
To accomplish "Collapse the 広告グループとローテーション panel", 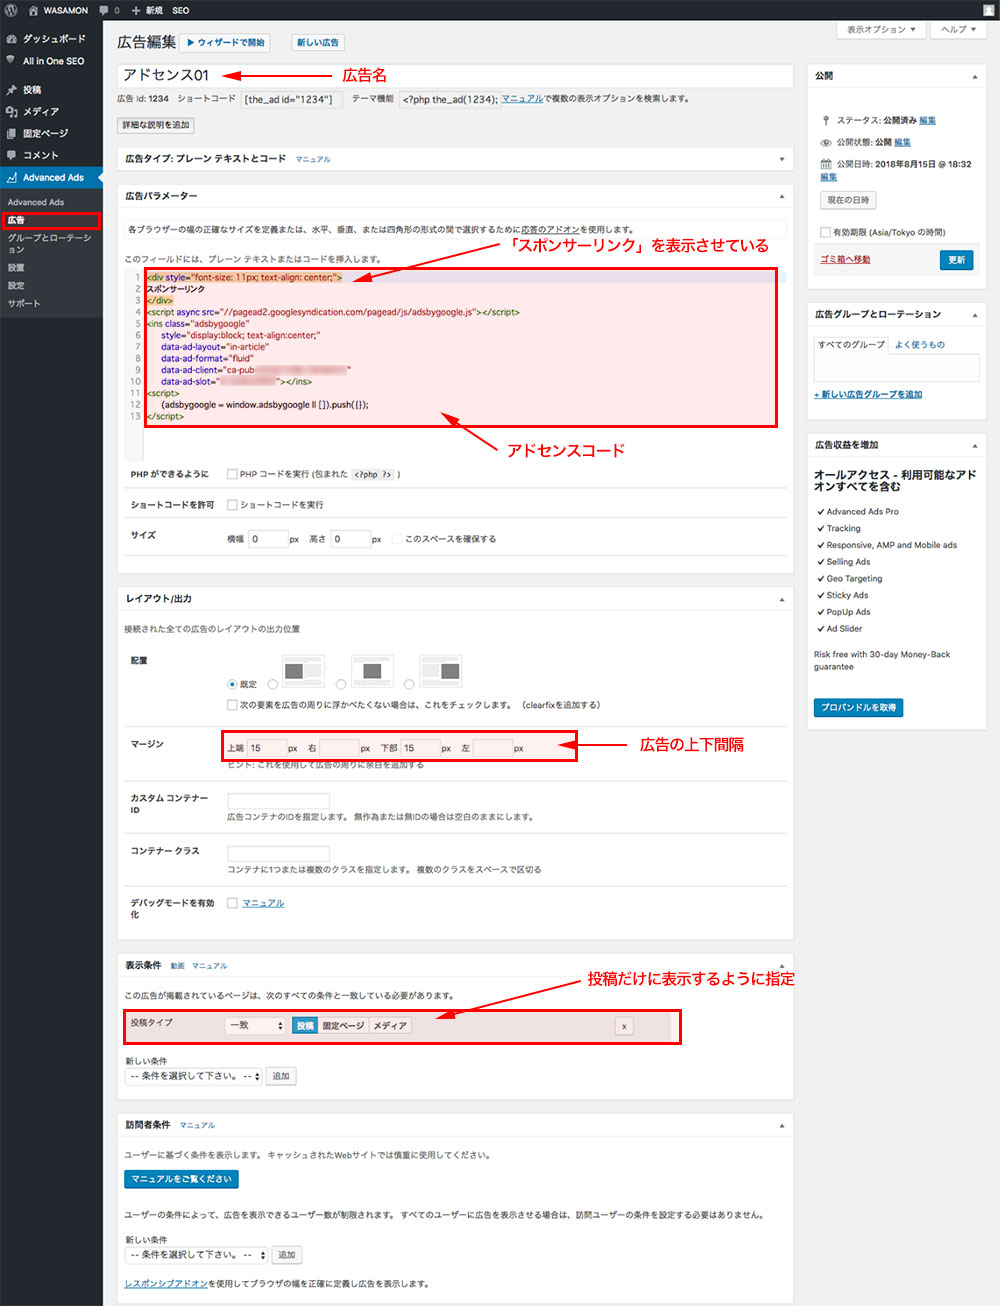I will (x=975, y=315).
